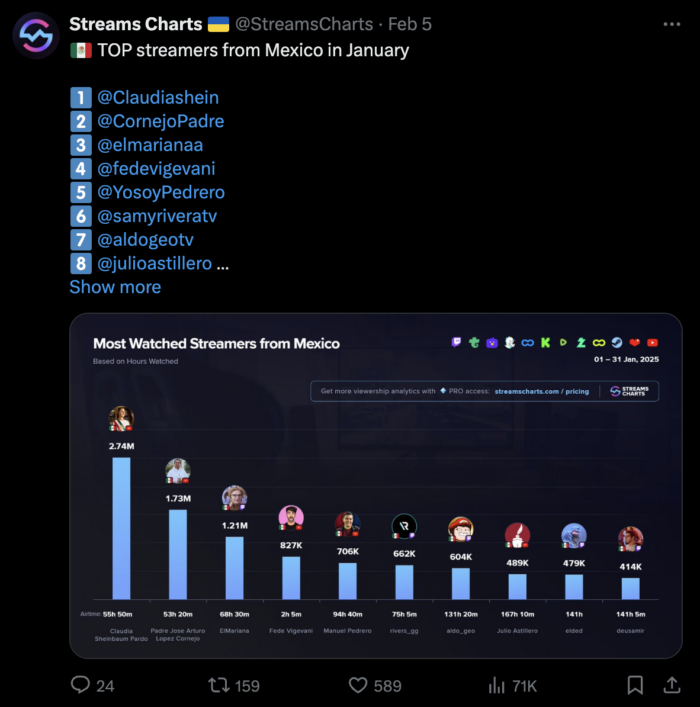Bookmark this tweet

pos(635,685)
